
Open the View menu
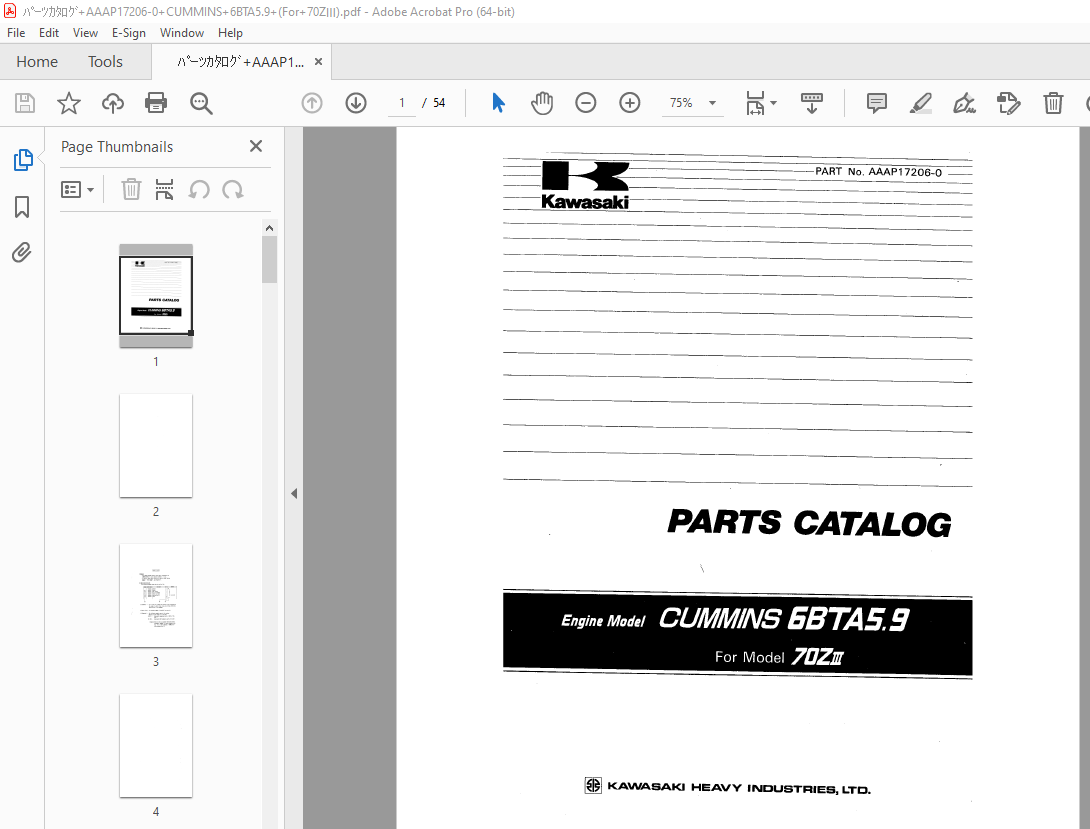[x=85, y=33]
